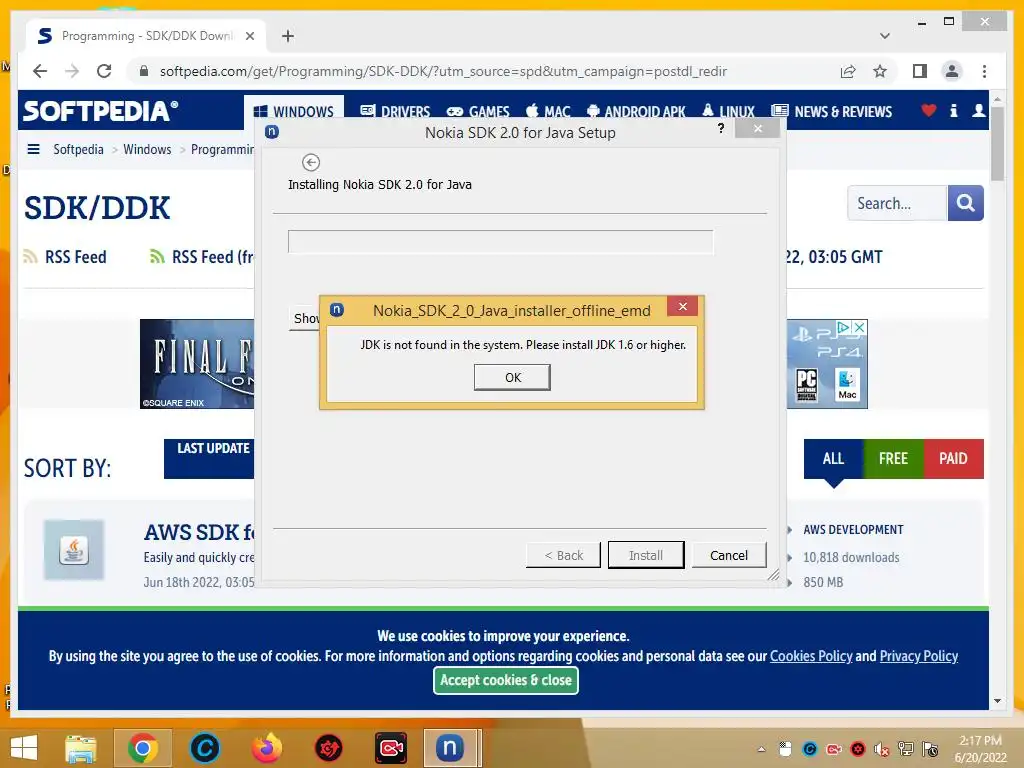1024x768 pixels.
Task: Click the Softpedia breadcrumb link
Action: 78,150
